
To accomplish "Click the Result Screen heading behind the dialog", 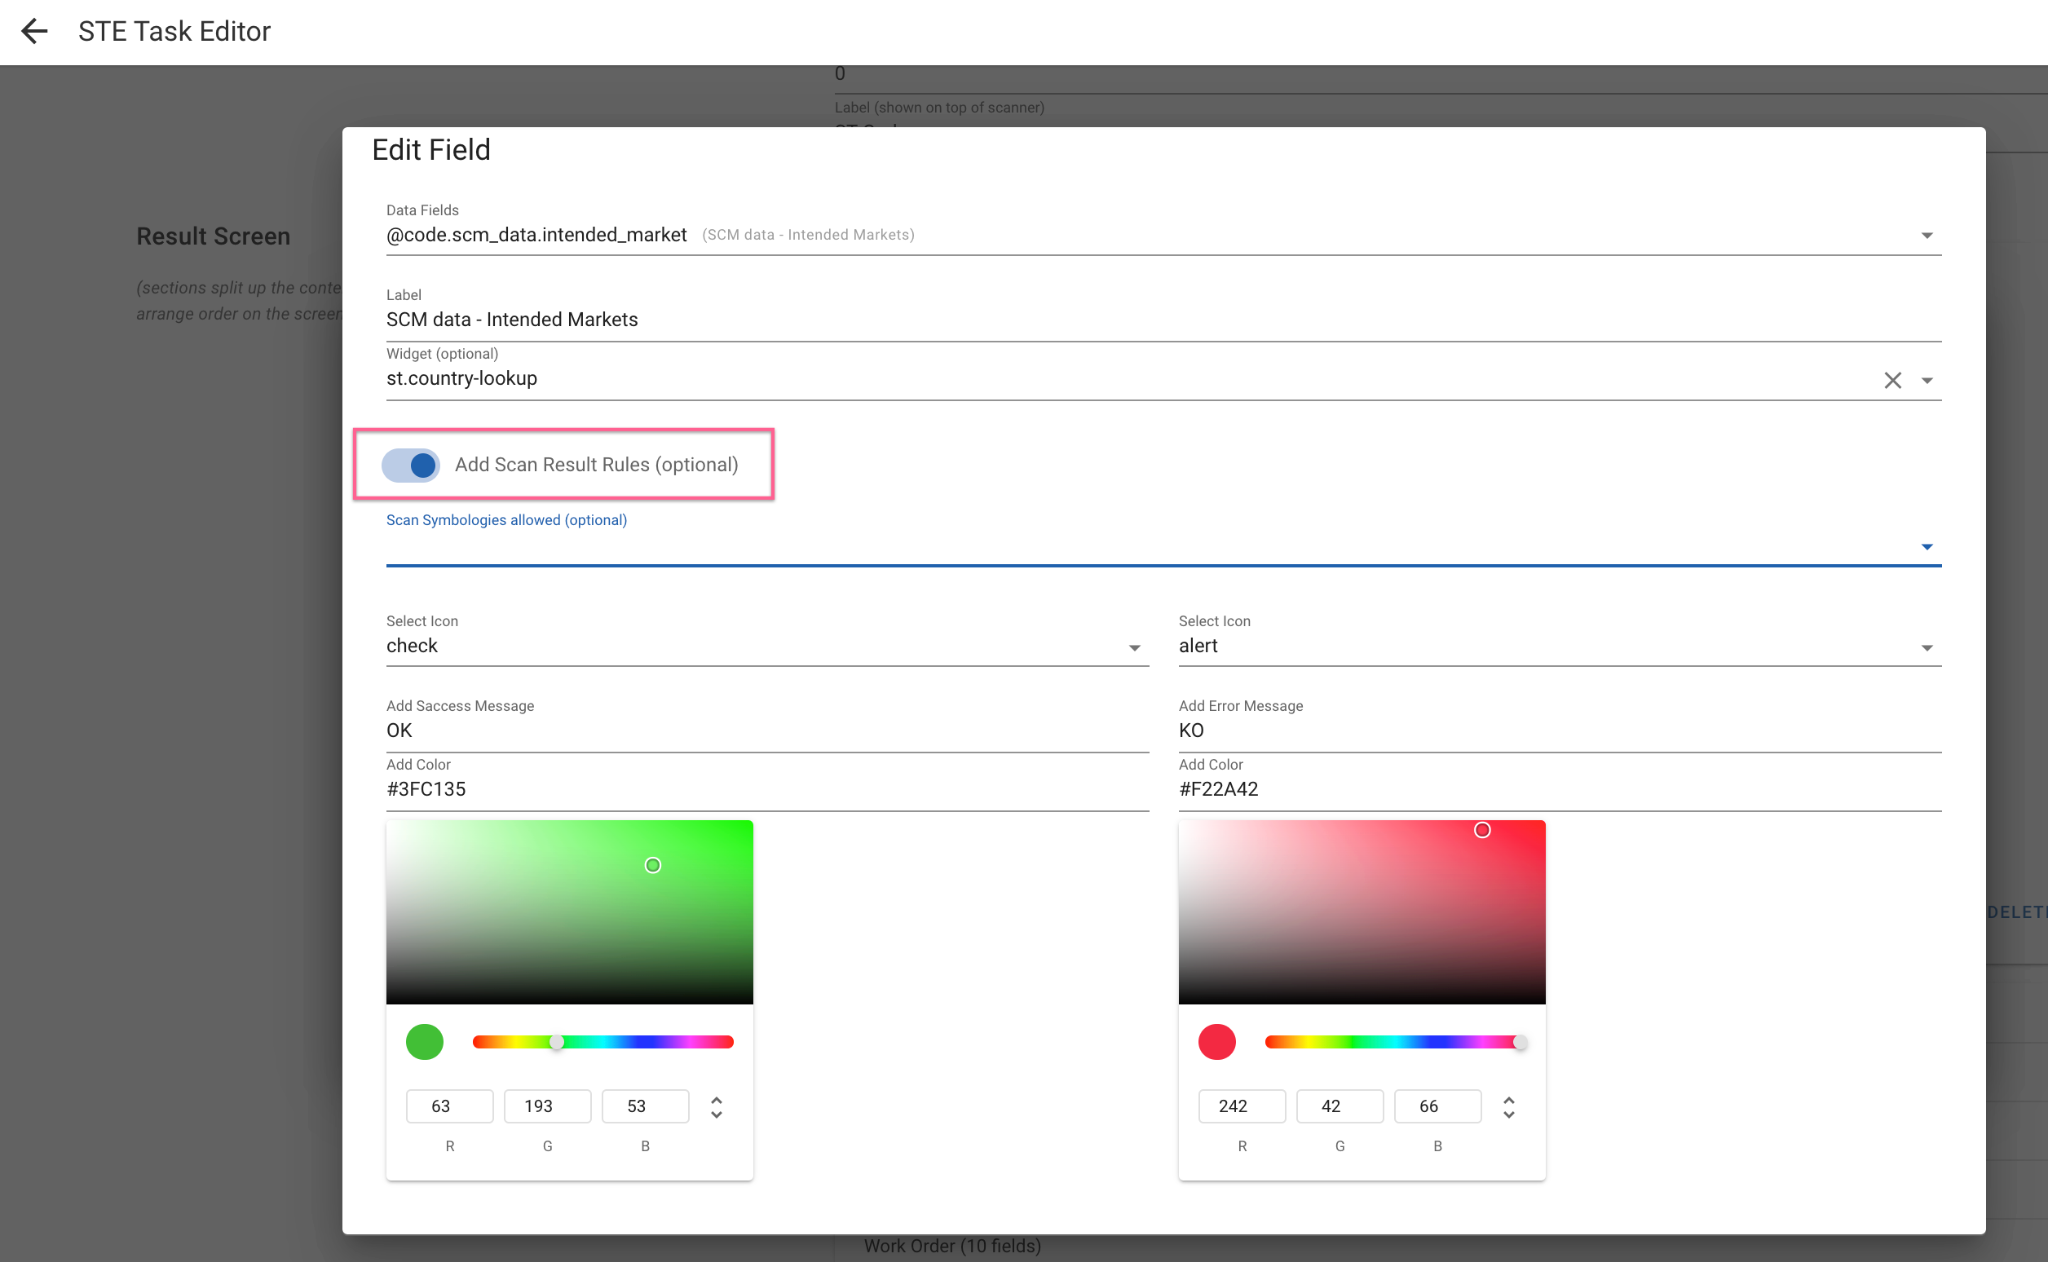I will tap(213, 237).
